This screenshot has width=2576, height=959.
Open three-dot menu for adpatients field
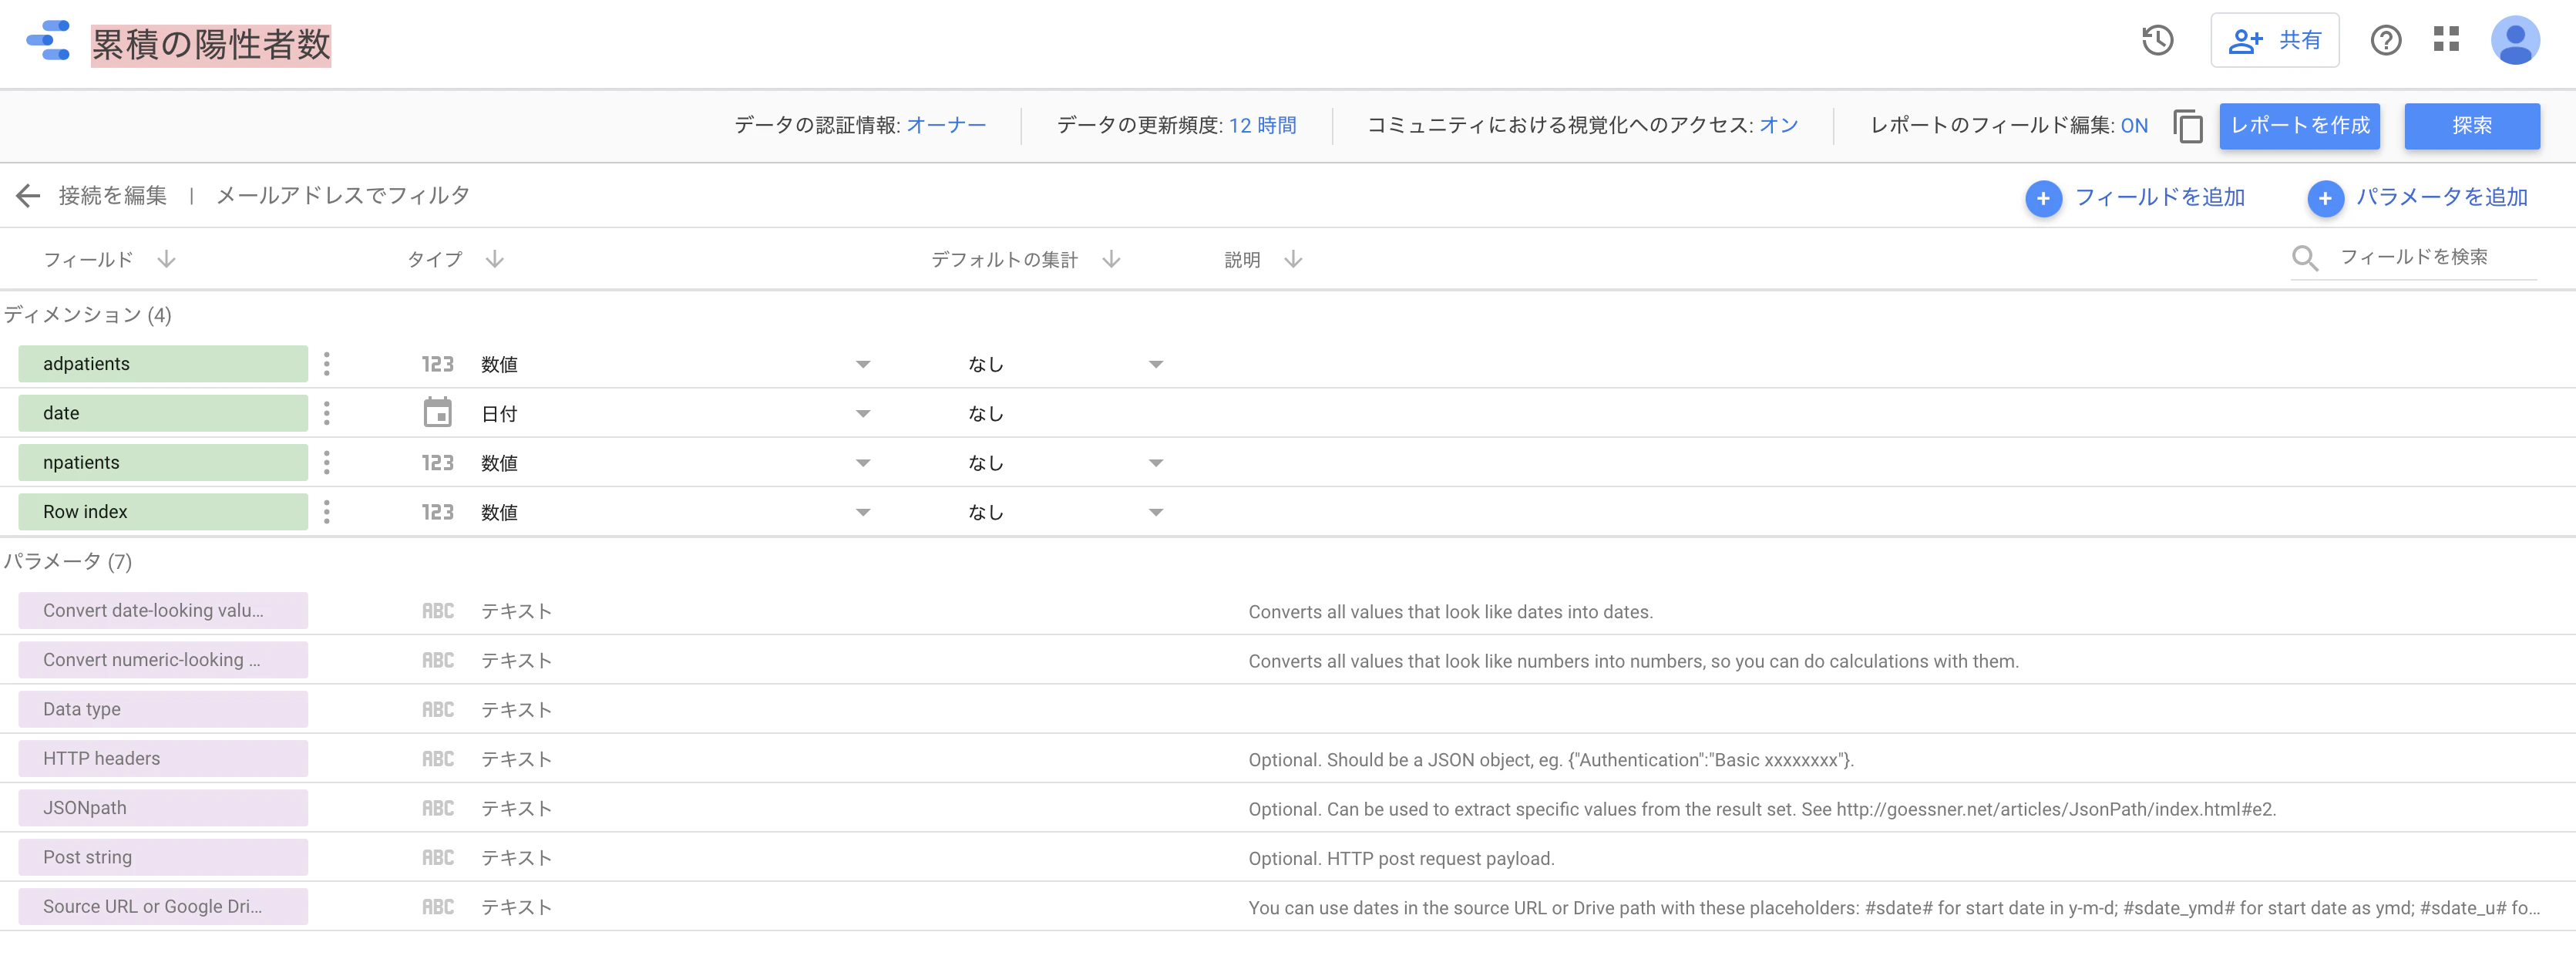pyautogui.click(x=326, y=364)
